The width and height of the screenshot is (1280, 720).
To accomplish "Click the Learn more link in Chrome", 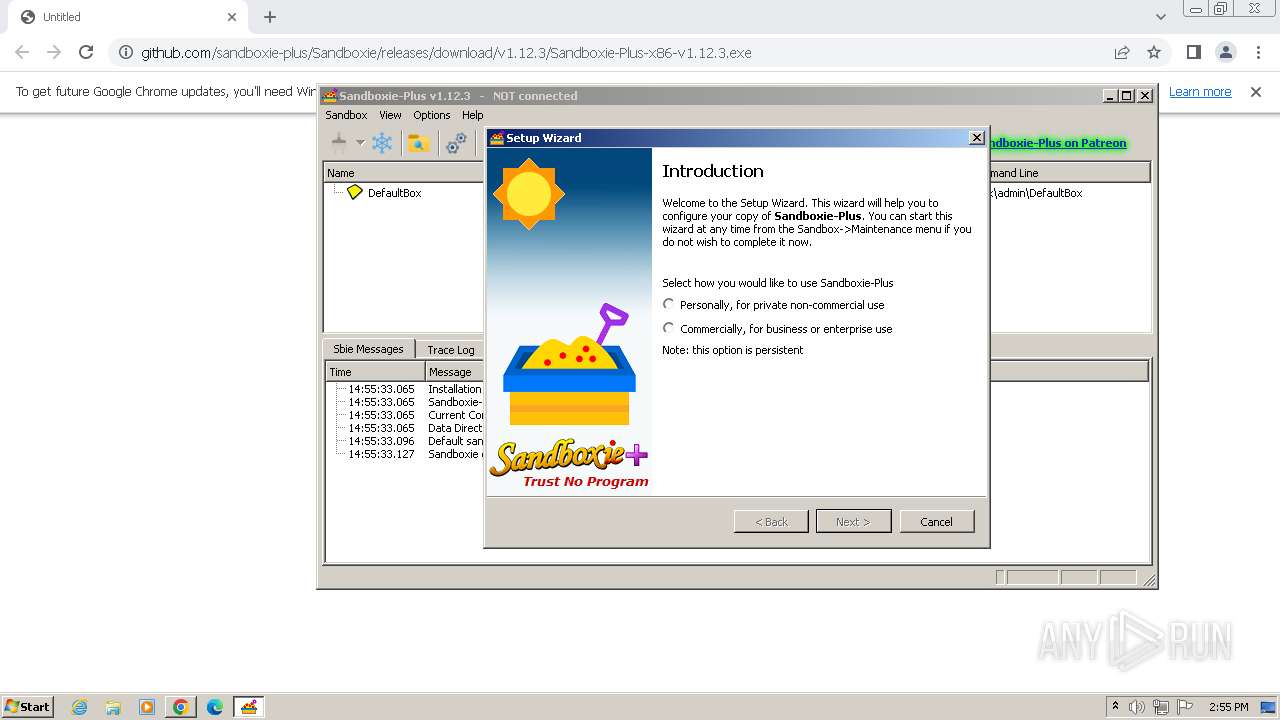I will (x=1200, y=91).
